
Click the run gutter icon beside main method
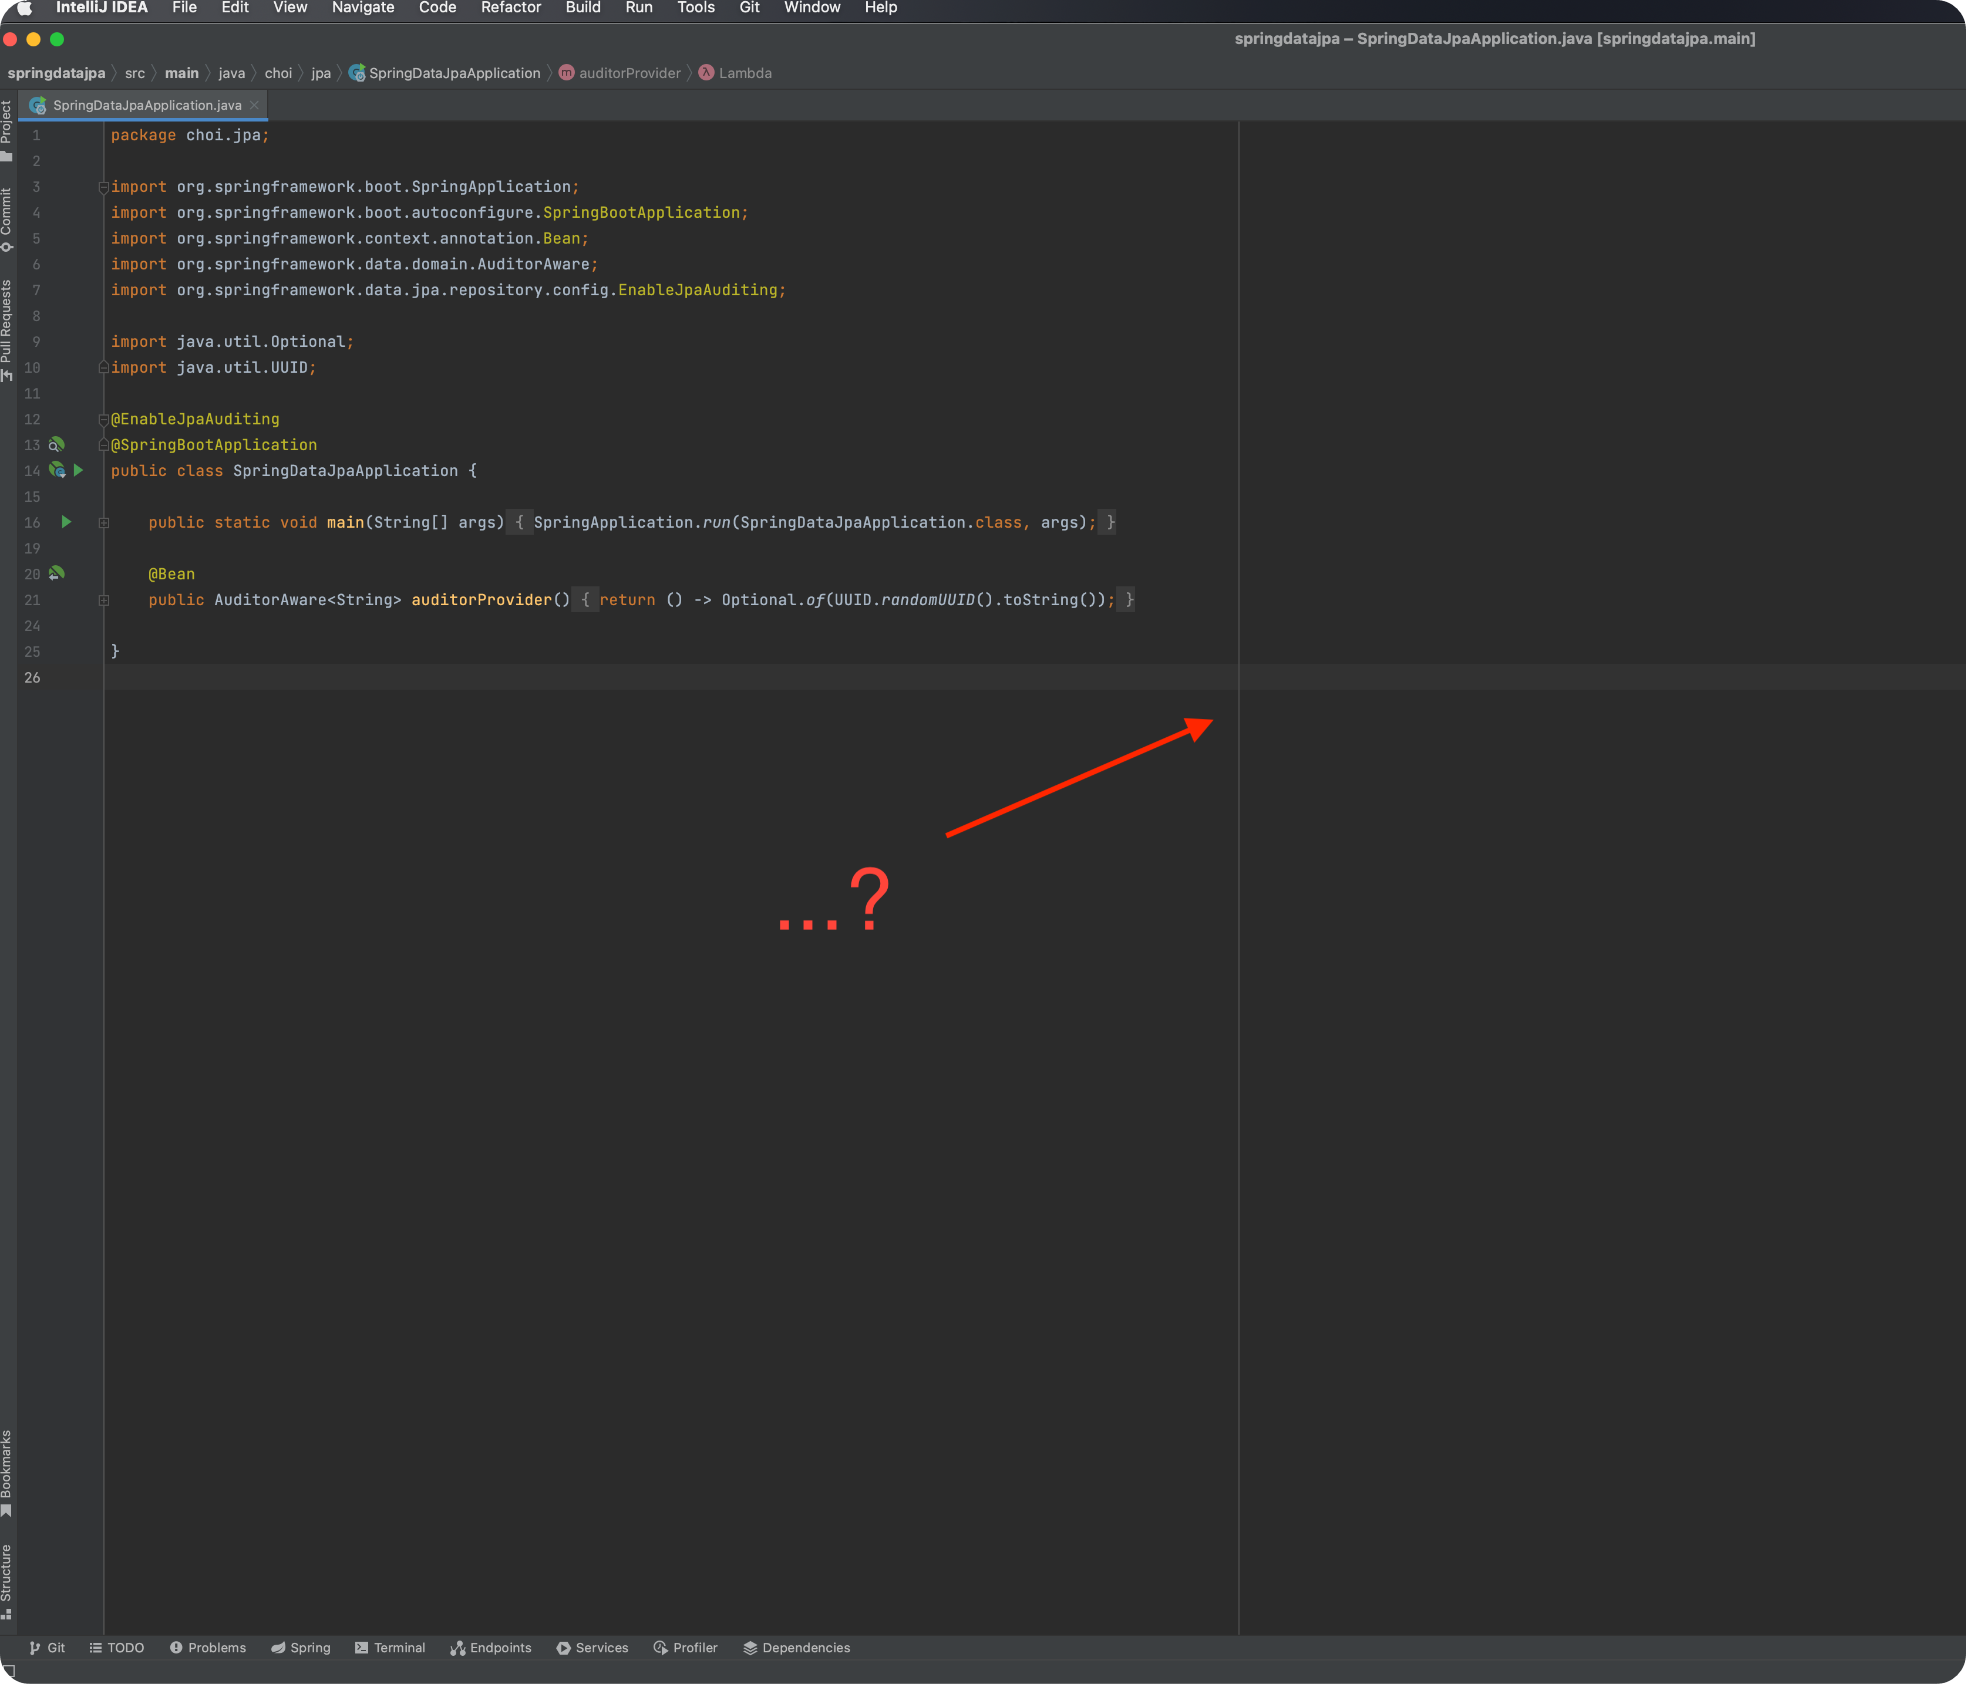tap(66, 522)
